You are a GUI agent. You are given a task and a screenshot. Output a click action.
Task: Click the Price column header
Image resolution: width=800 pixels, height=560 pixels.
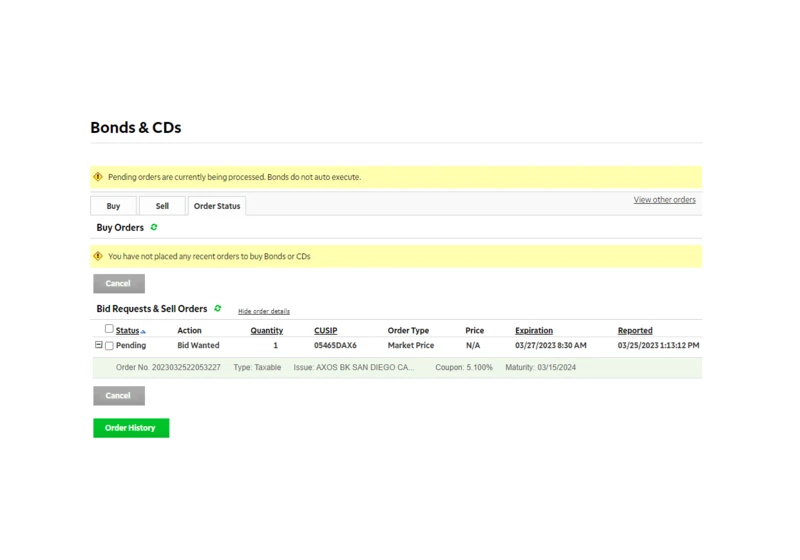click(474, 330)
